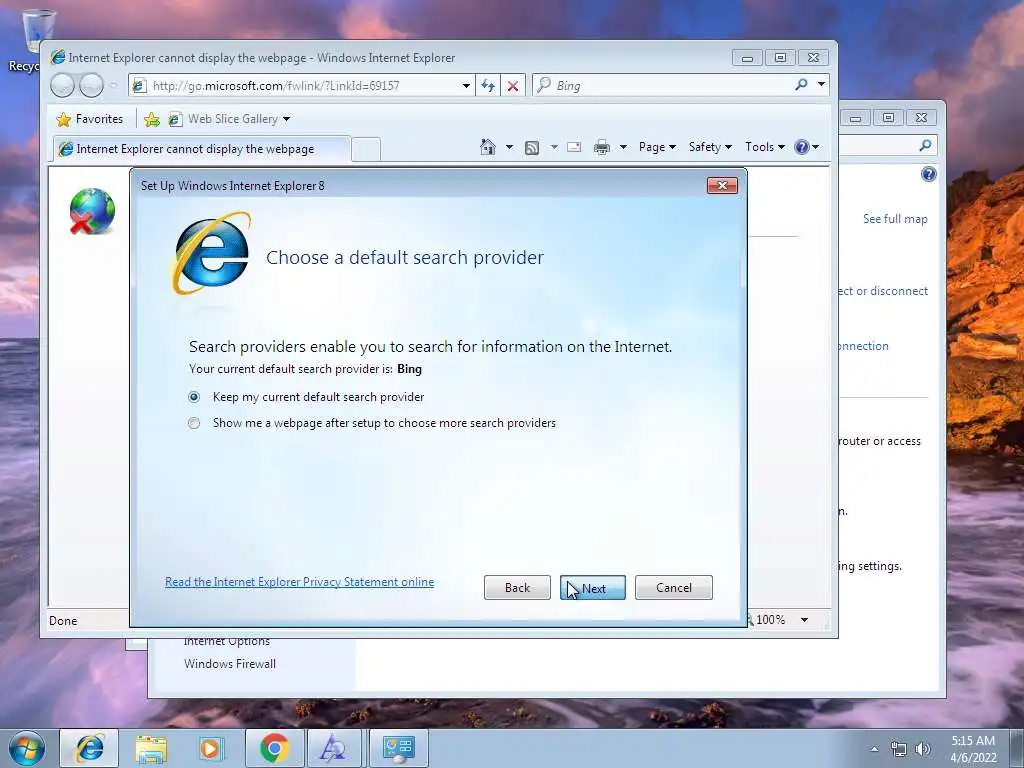Click the Print icon in command bar
Image resolution: width=1024 pixels, height=768 pixels.
click(601, 148)
